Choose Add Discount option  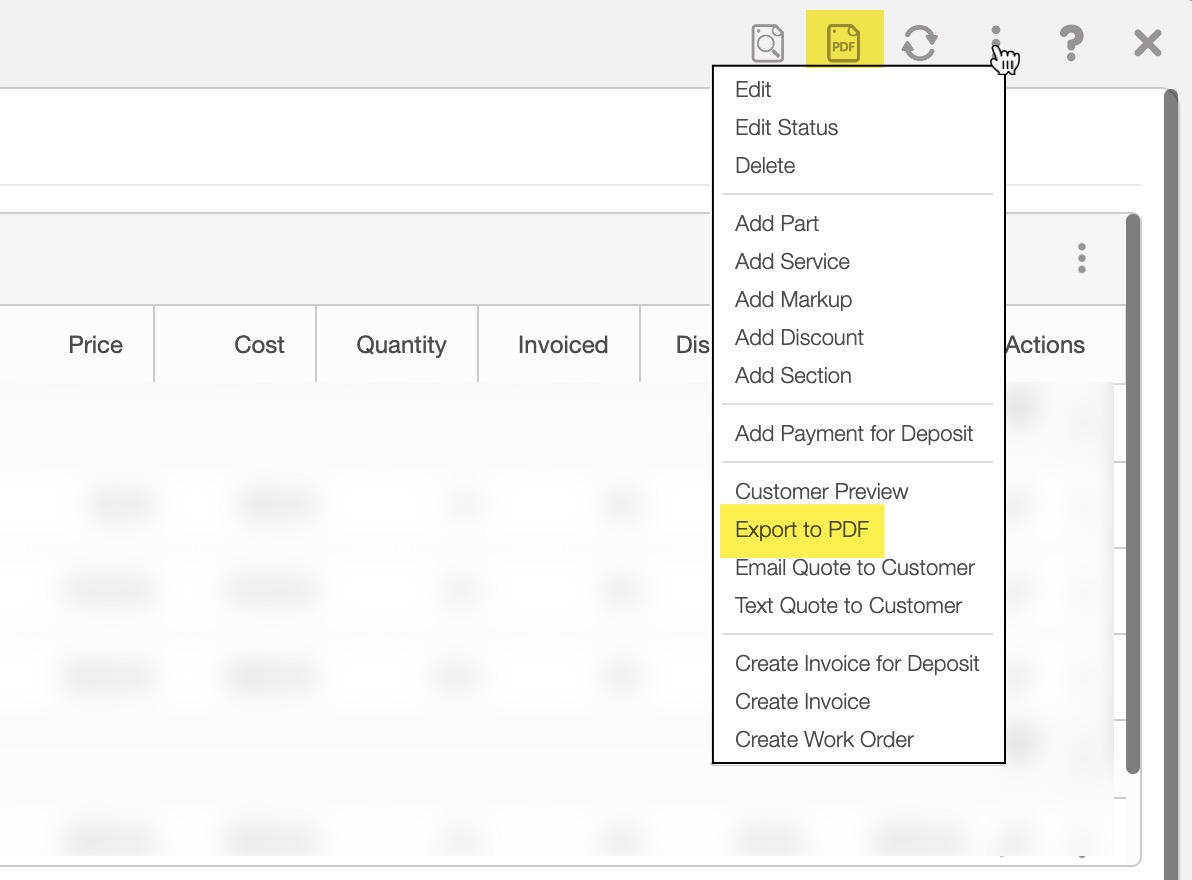tap(799, 338)
